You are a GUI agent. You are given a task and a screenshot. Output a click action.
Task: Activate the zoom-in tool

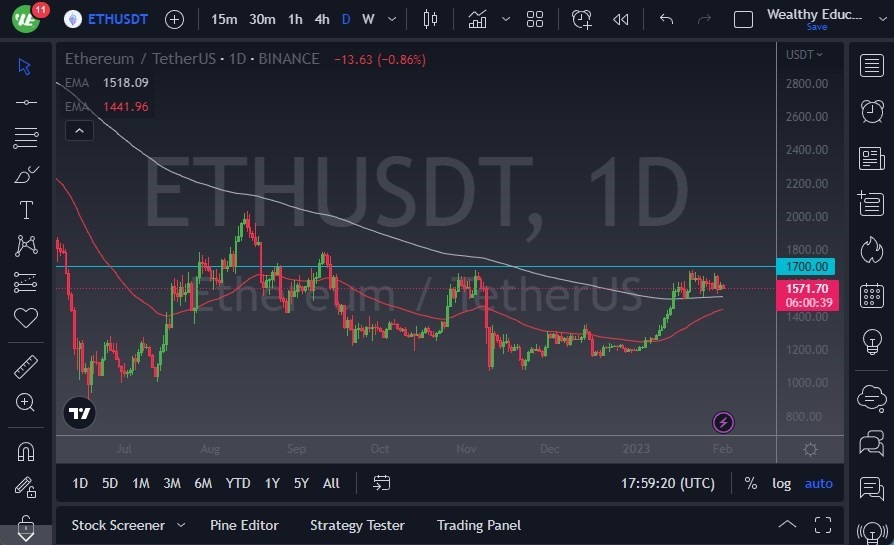coord(26,402)
